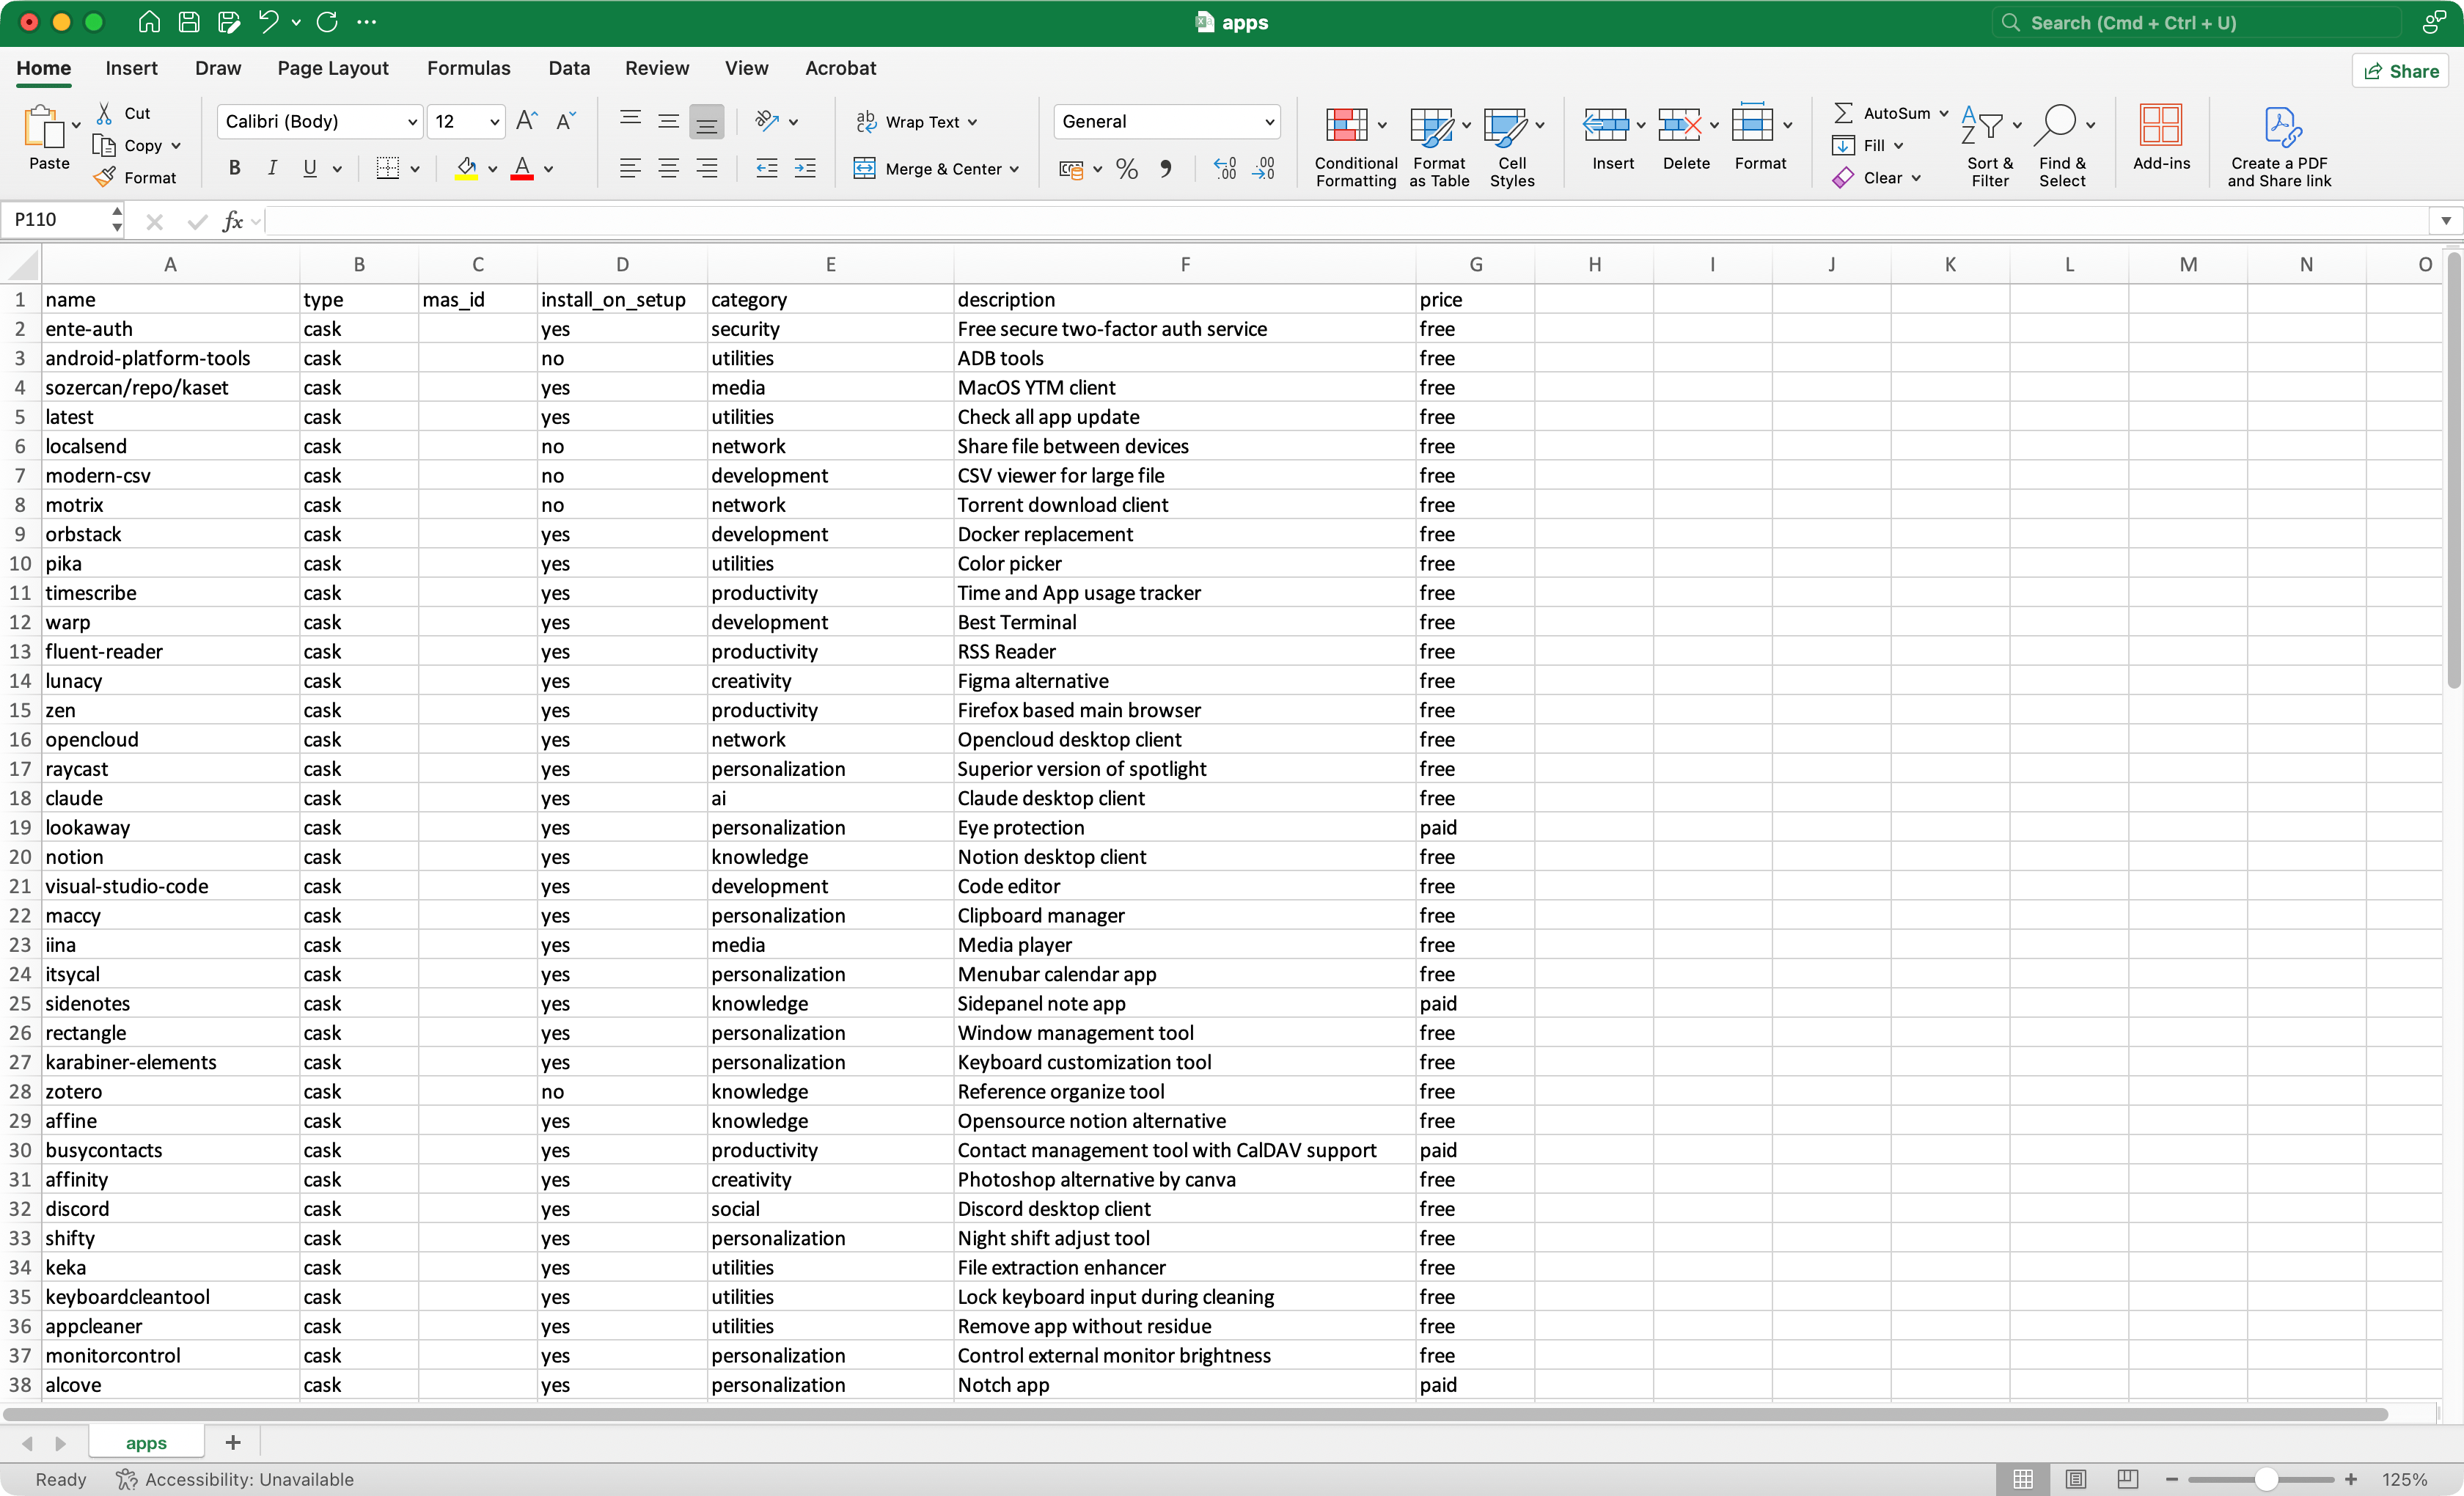The width and height of the screenshot is (2464, 1496).
Task: Decrease indent icon
Action: [767, 168]
